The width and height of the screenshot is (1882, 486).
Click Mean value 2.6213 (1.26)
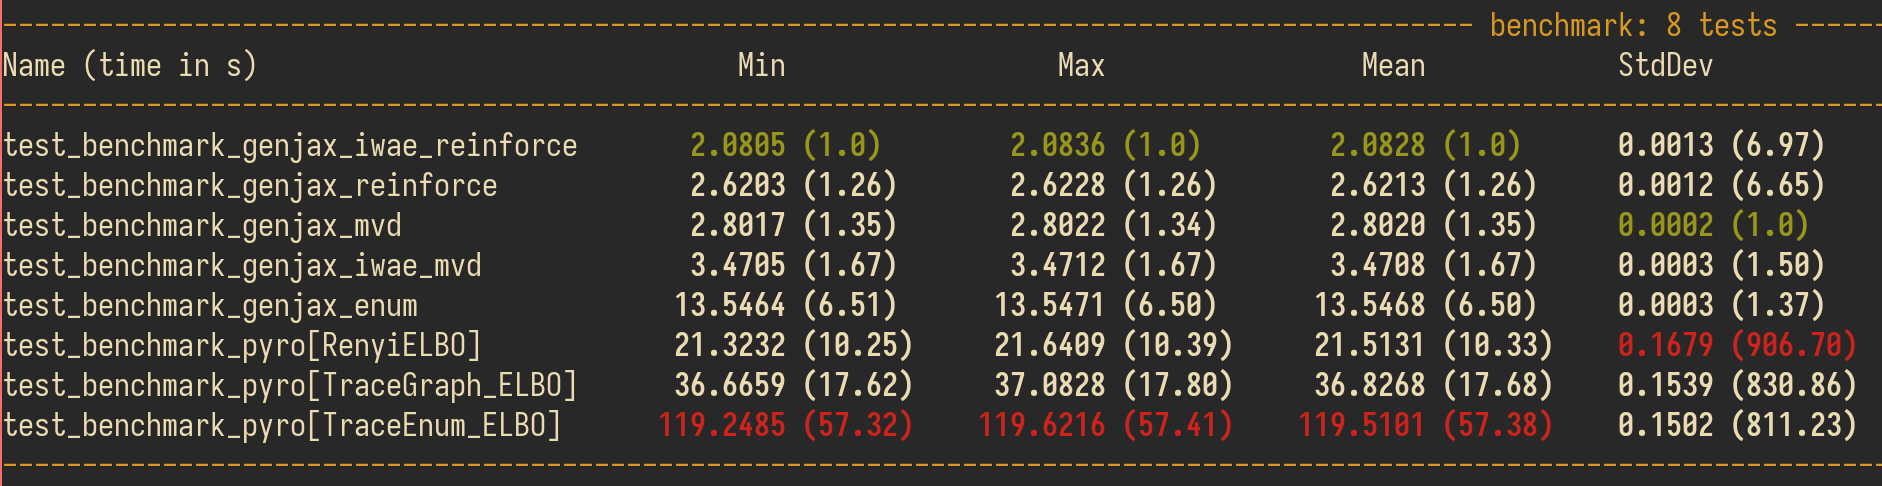[1434, 186]
